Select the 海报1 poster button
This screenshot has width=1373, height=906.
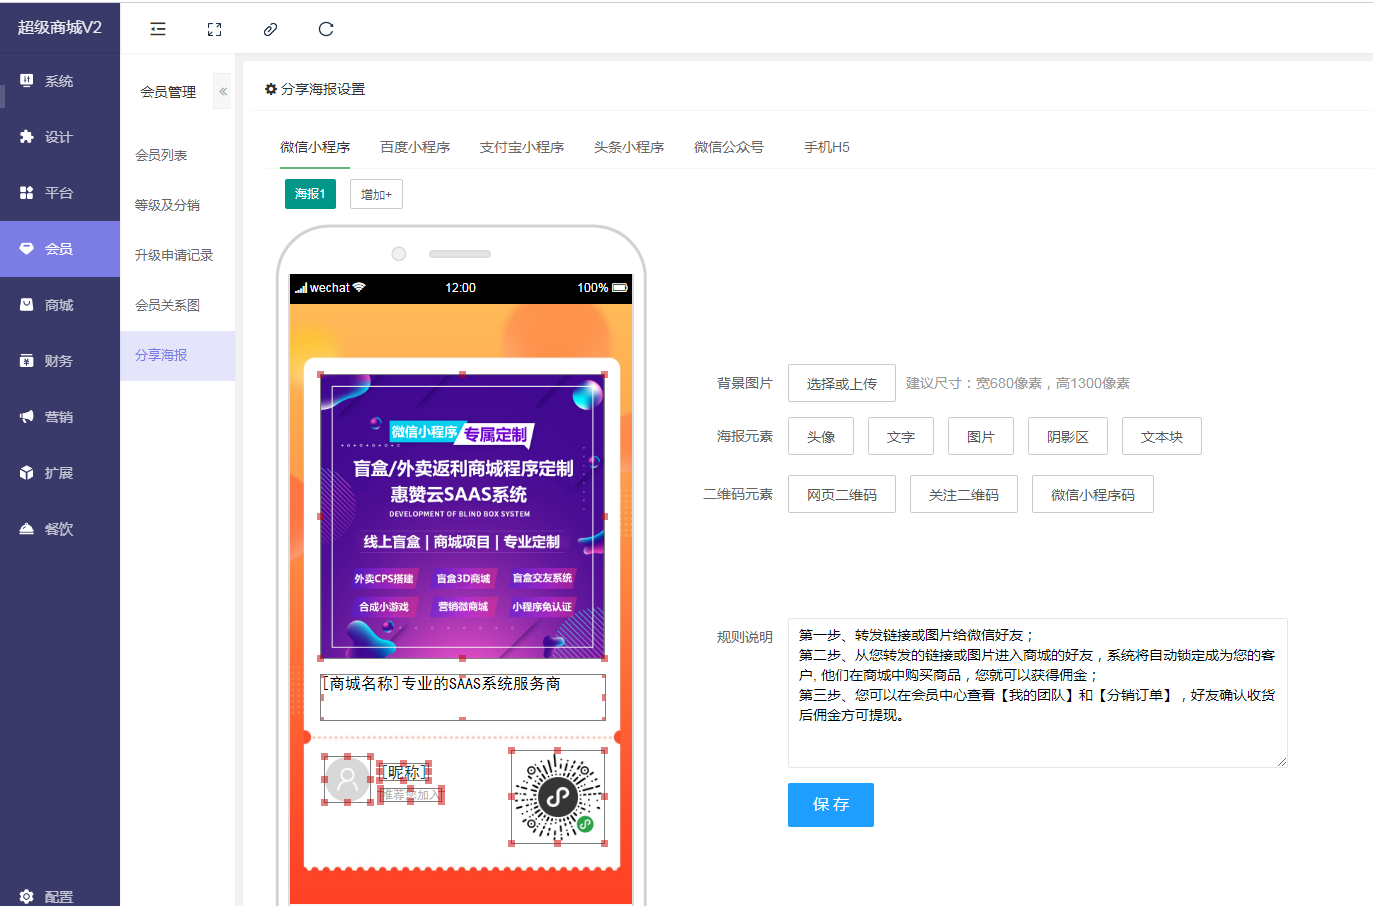[x=310, y=194]
